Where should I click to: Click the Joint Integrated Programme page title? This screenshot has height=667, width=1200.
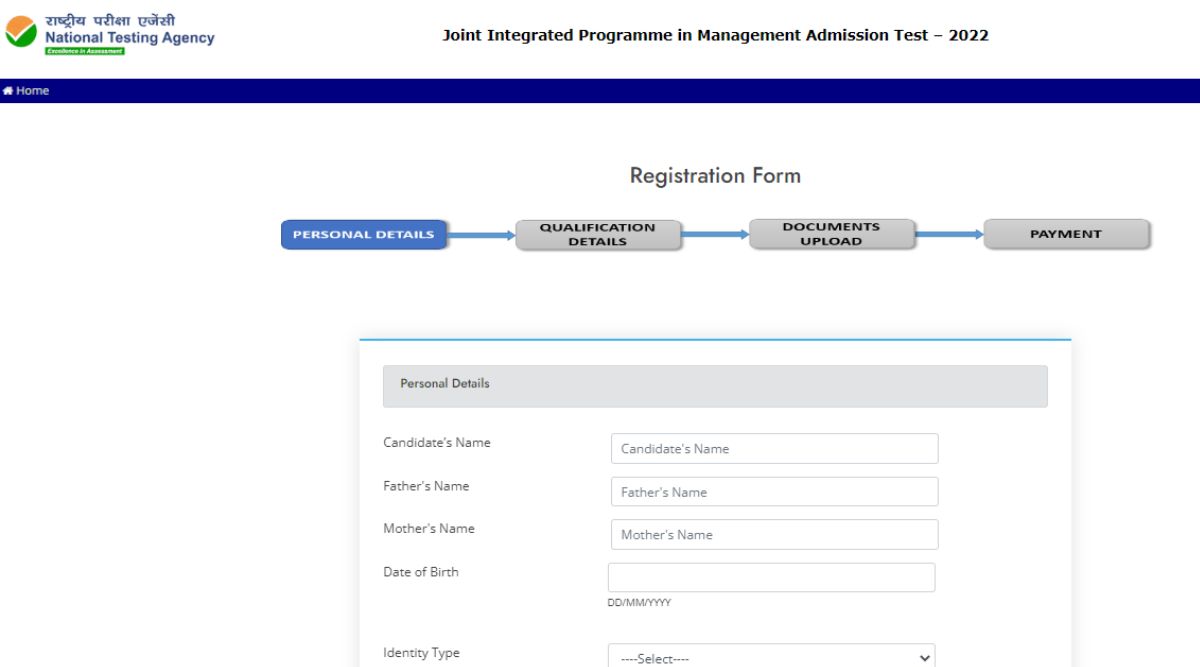point(715,36)
